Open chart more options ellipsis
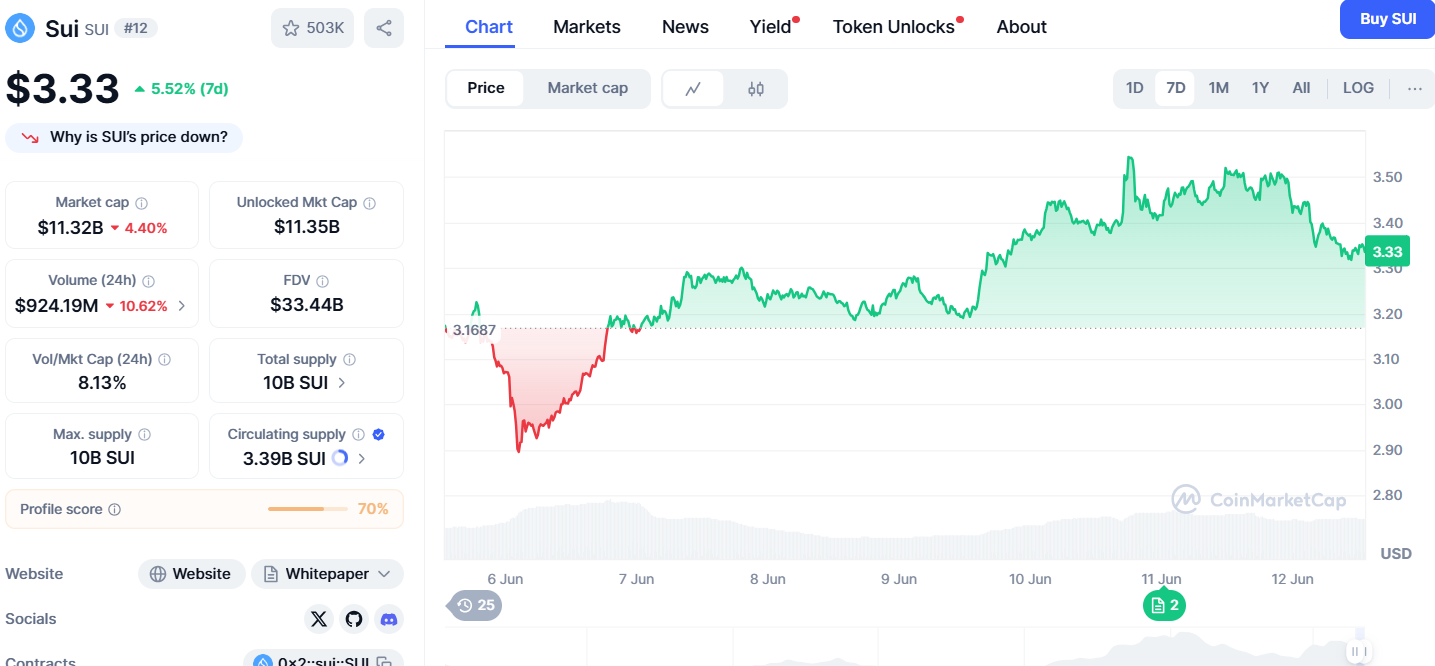The image size is (1435, 666). 1414,88
